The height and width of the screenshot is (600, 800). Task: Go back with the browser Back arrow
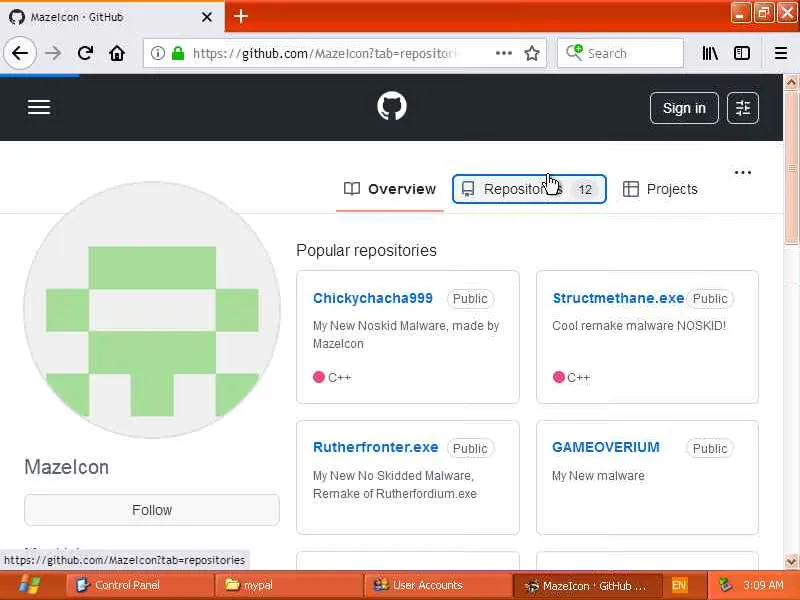20,53
